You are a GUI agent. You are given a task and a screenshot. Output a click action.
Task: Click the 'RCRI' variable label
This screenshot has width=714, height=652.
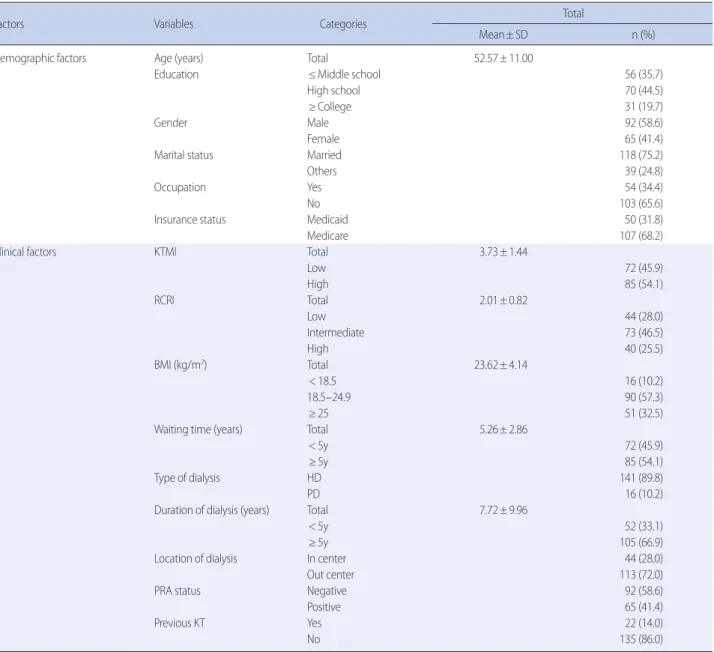164,301
